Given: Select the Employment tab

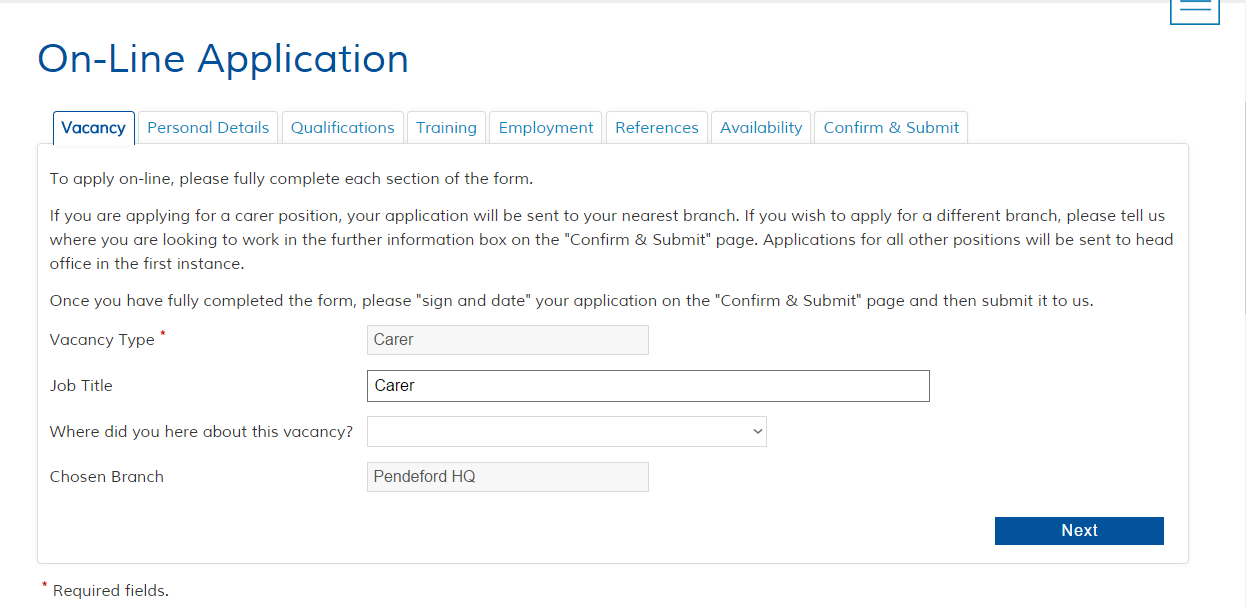Looking at the screenshot, I should [x=546, y=128].
